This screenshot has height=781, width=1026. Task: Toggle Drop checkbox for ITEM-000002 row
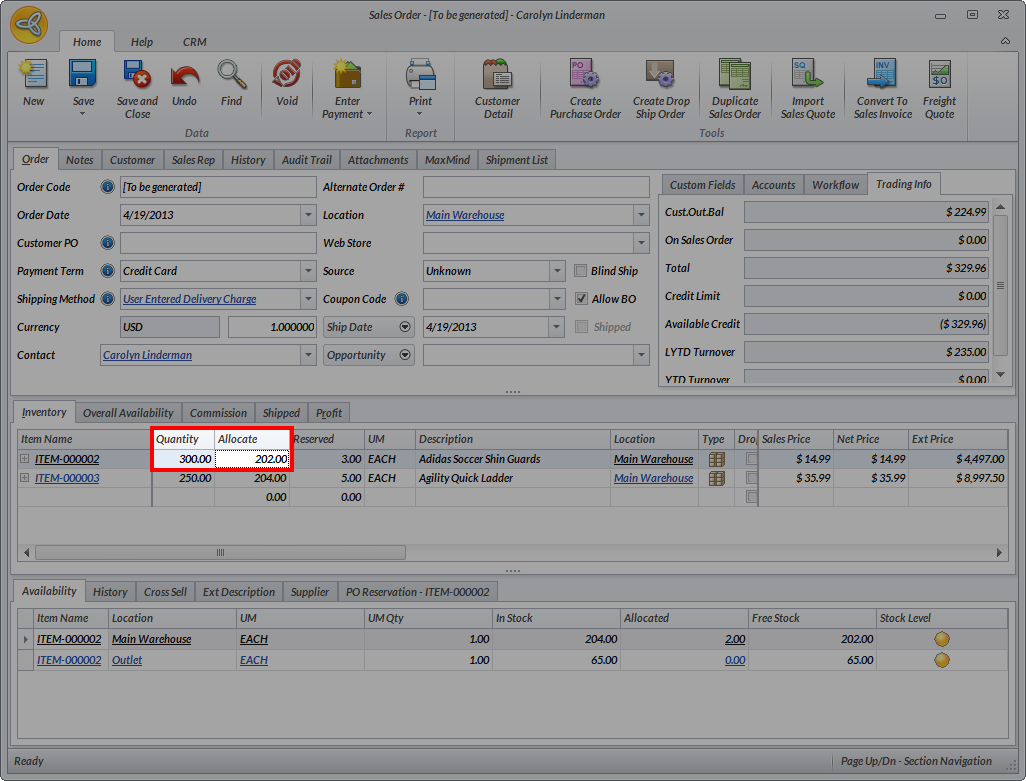pyautogui.click(x=751, y=459)
